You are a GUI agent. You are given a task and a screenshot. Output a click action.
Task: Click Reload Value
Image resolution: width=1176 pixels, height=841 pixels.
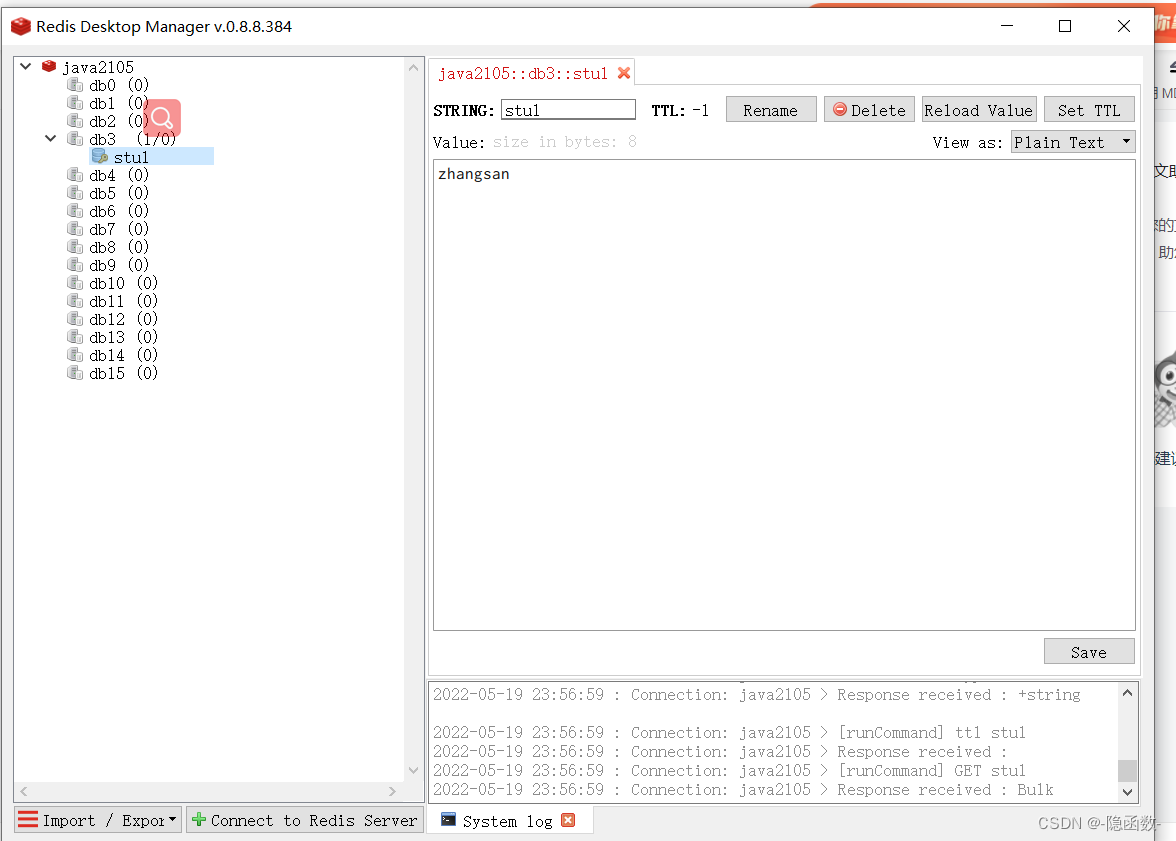(978, 109)
